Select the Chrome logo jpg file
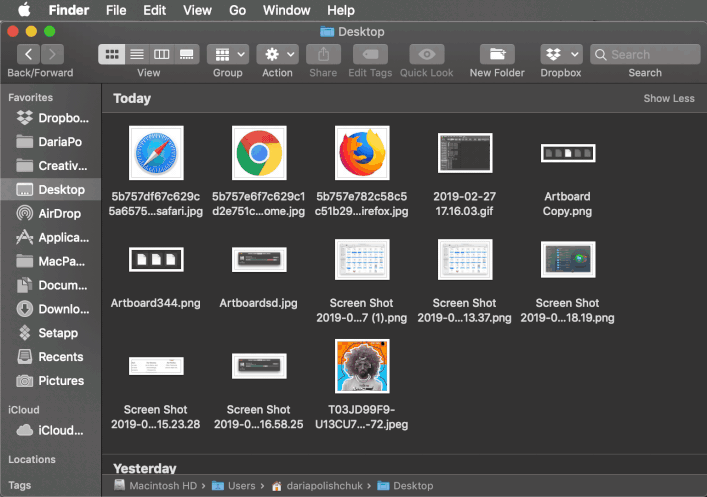 [x=259, y=153]
